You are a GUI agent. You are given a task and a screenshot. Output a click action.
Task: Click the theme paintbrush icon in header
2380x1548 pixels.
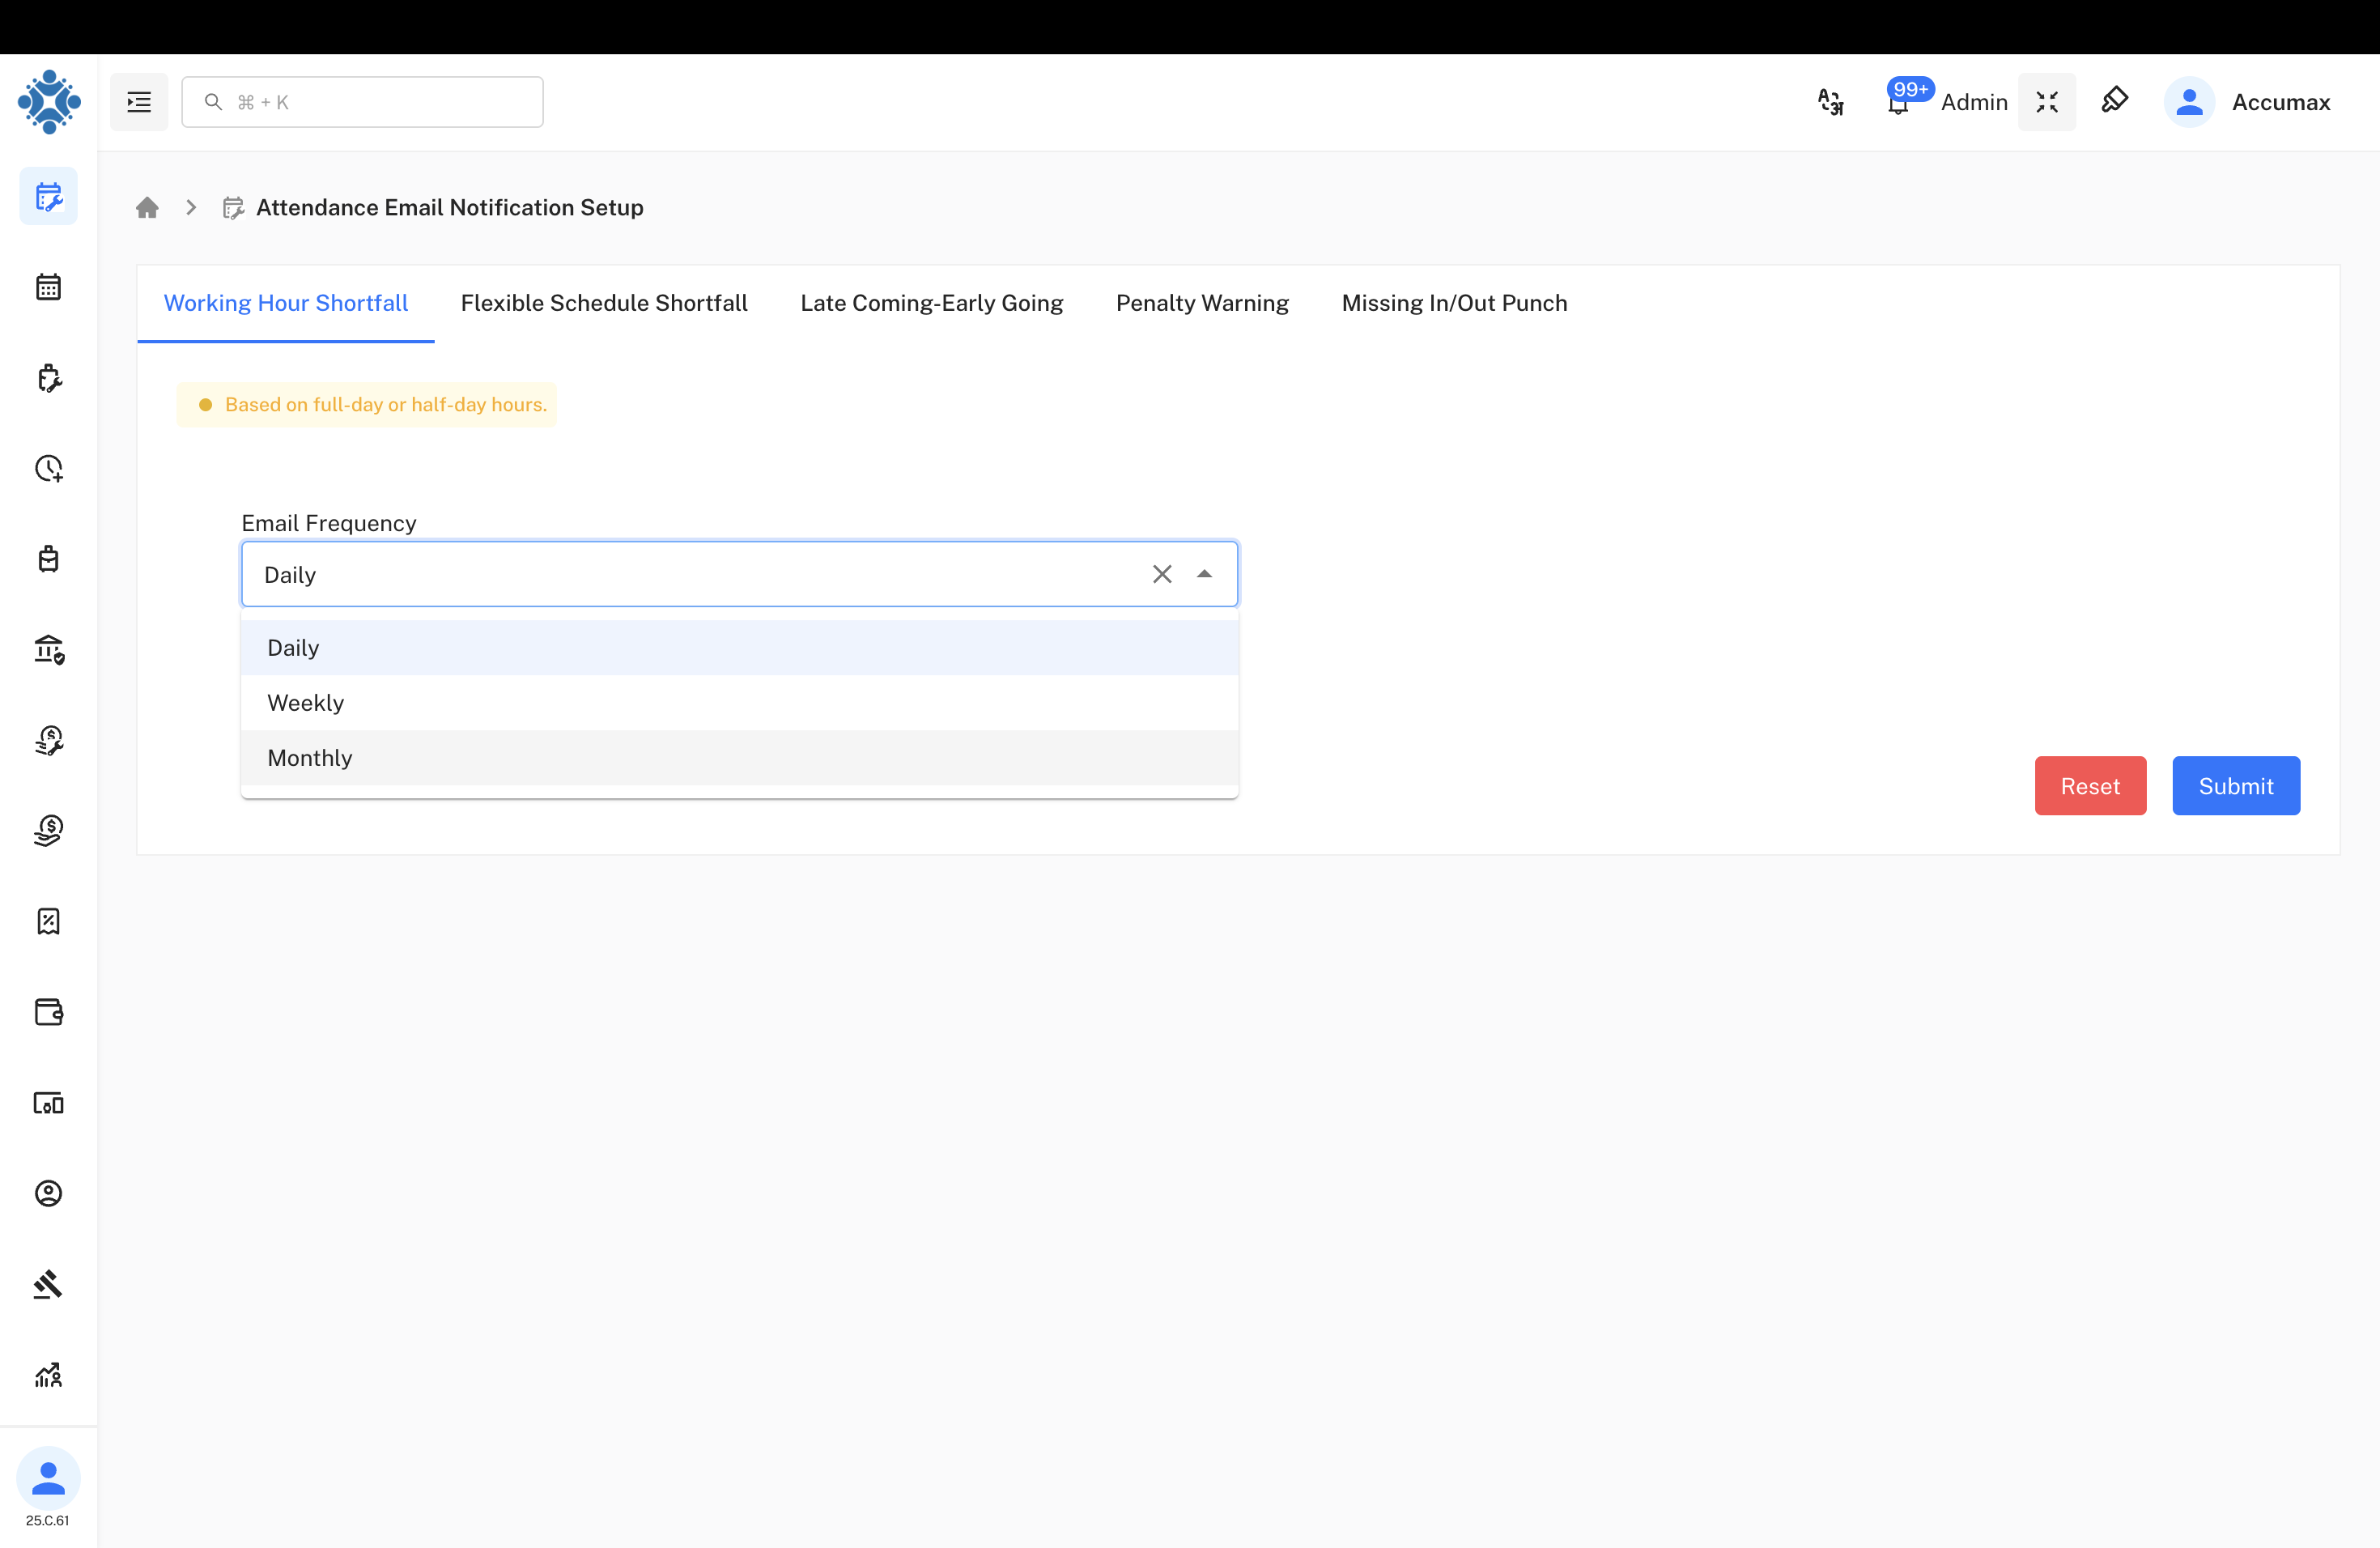tap(2116, 101)
